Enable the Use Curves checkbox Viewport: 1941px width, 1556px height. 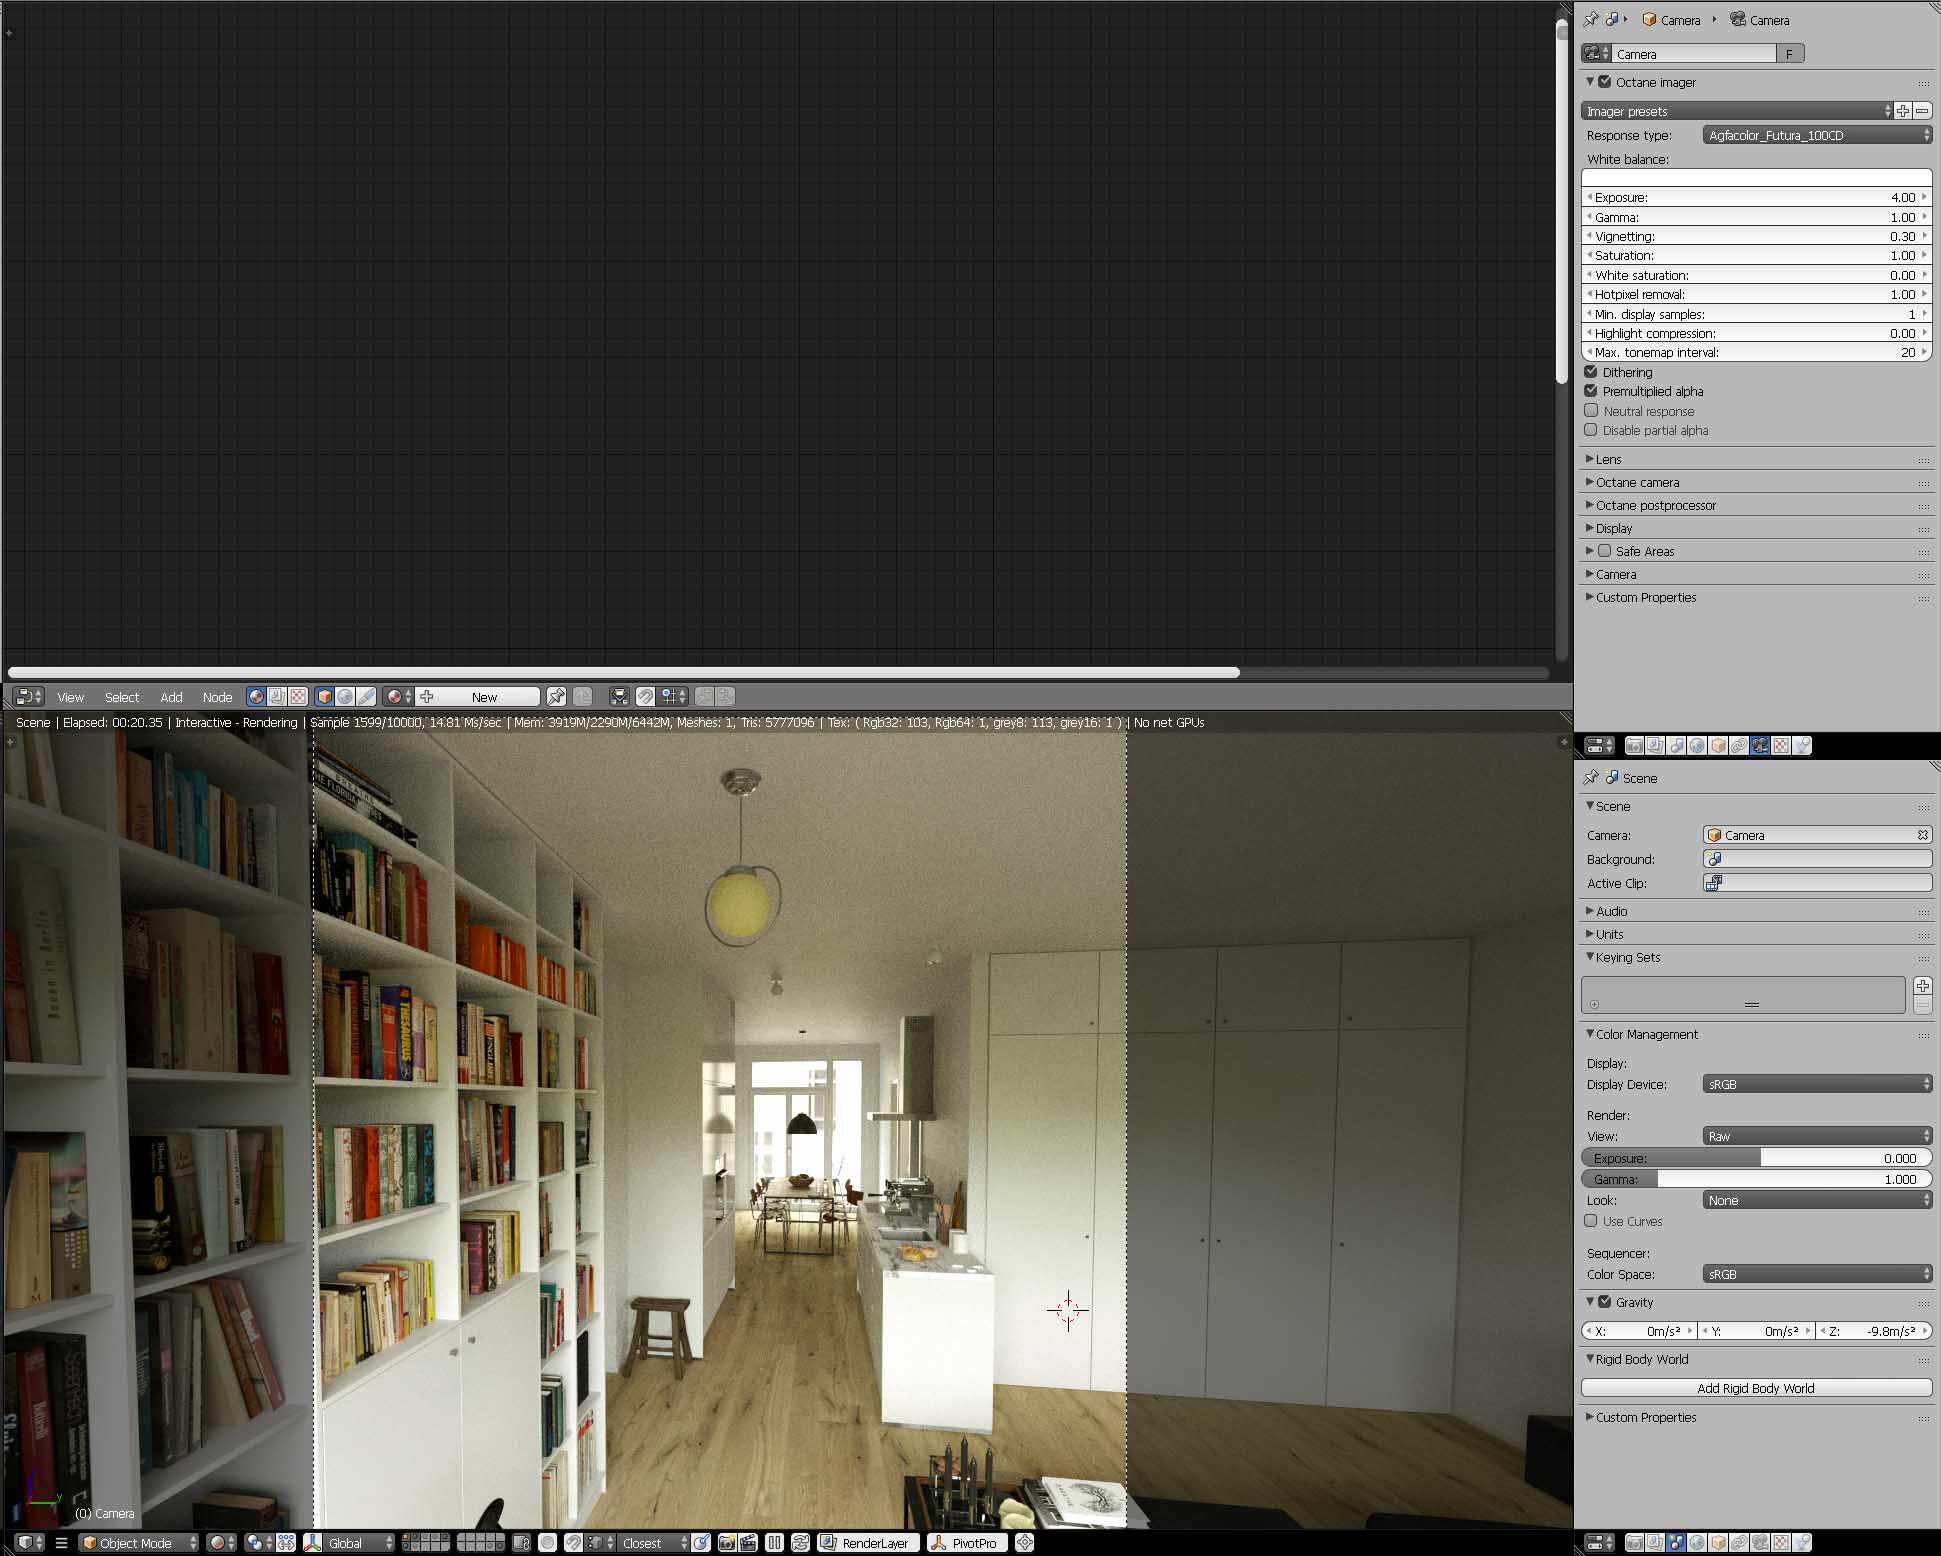1591,1221
